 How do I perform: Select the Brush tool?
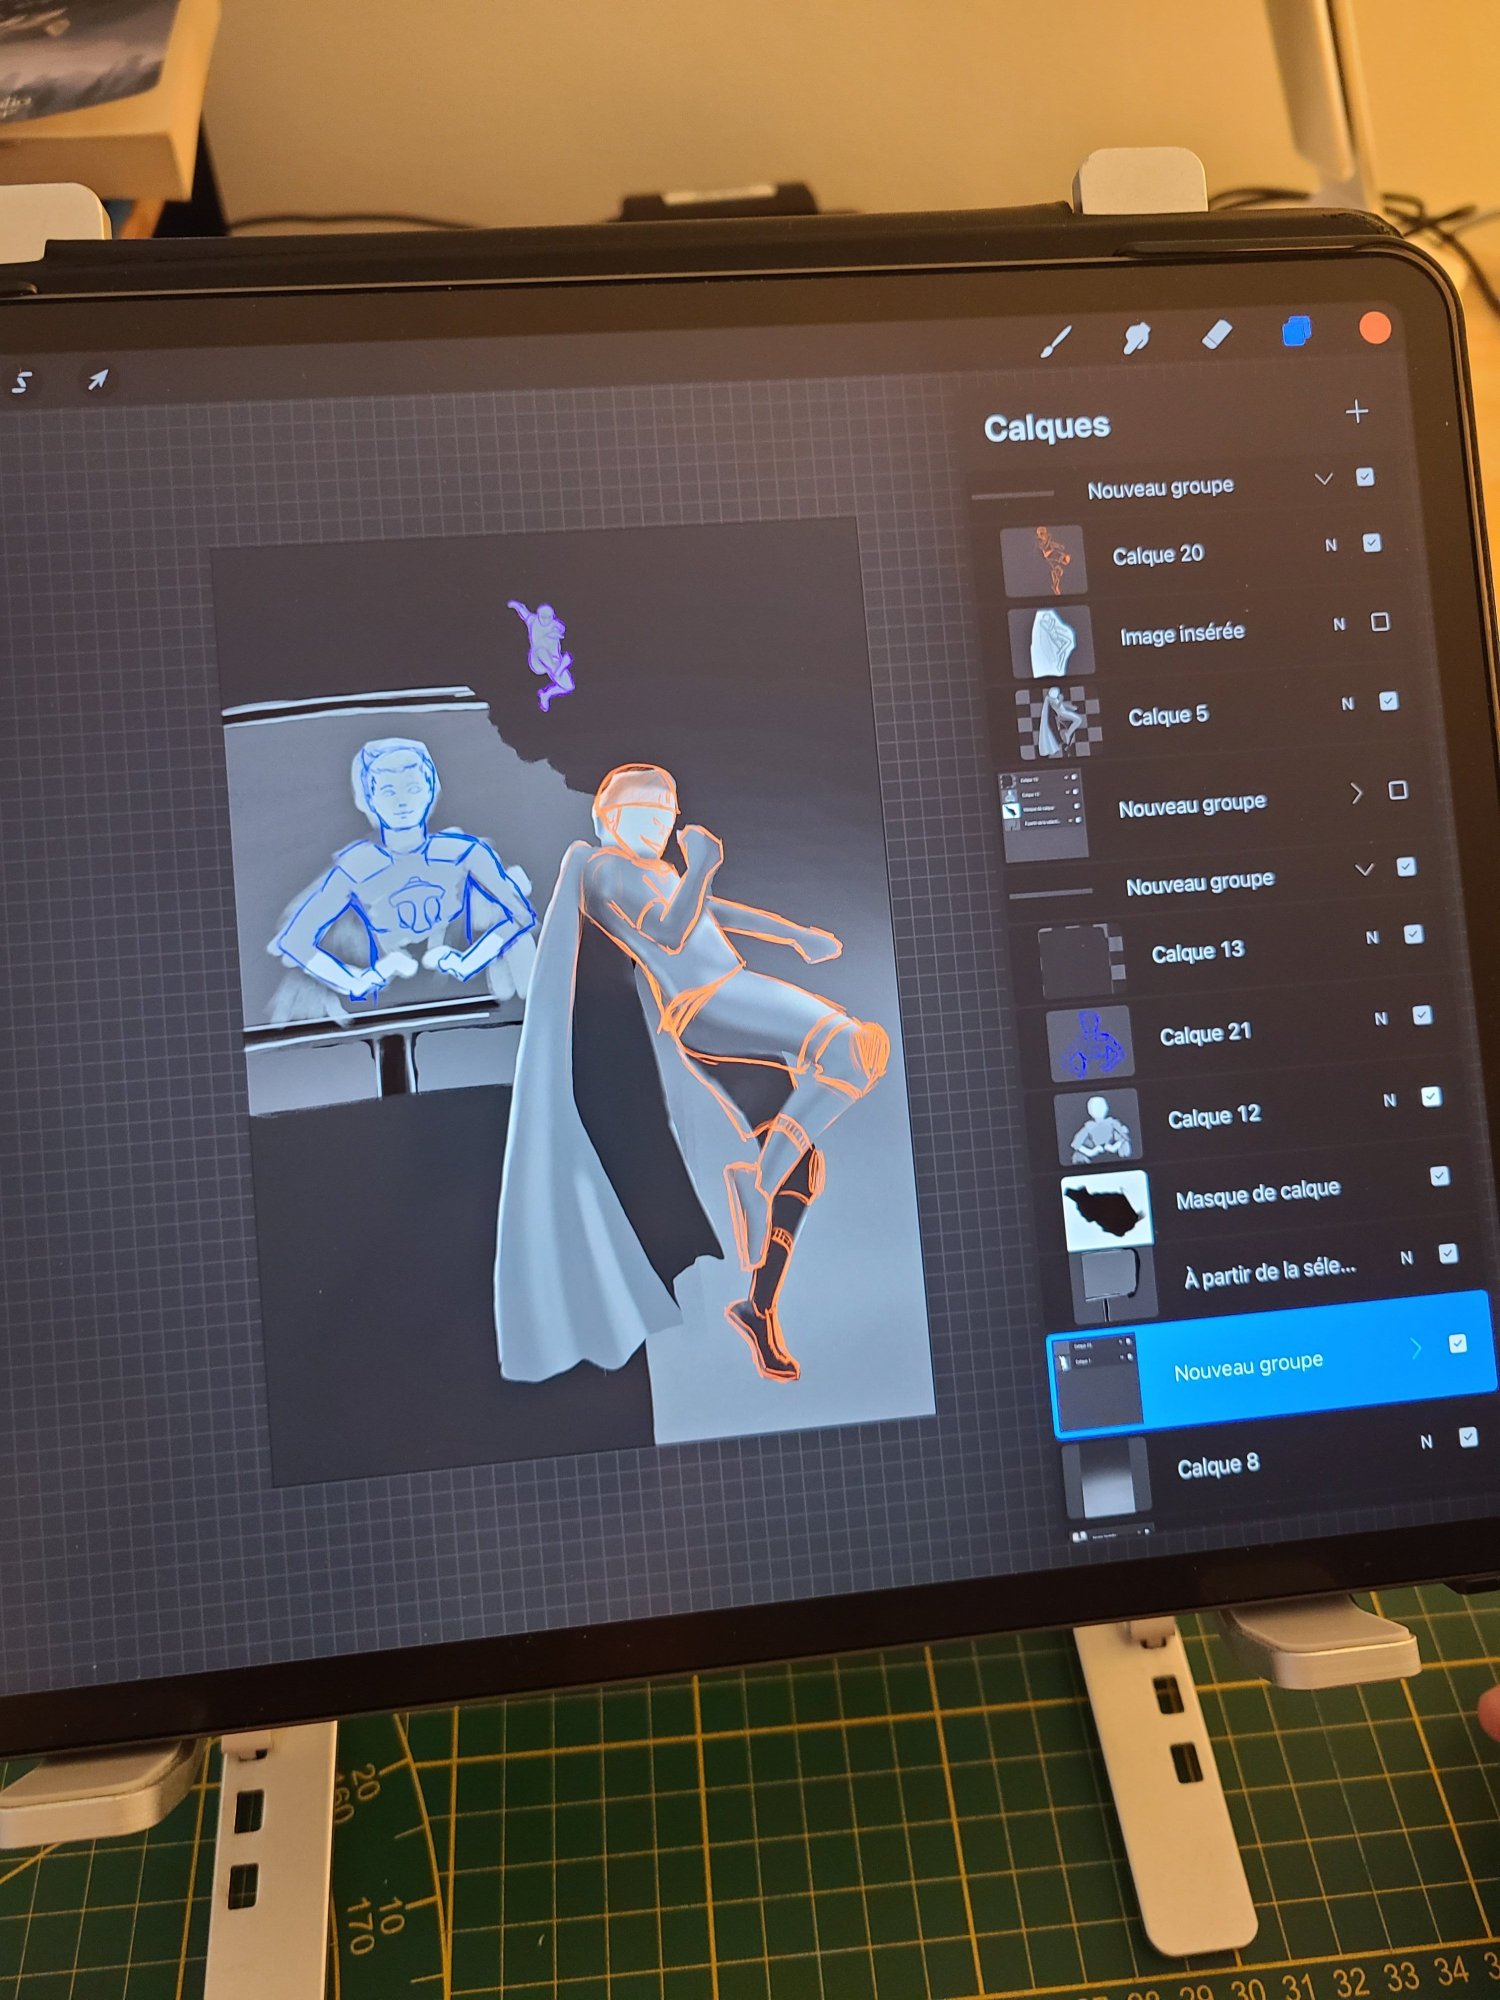(x=1056, y=341)
